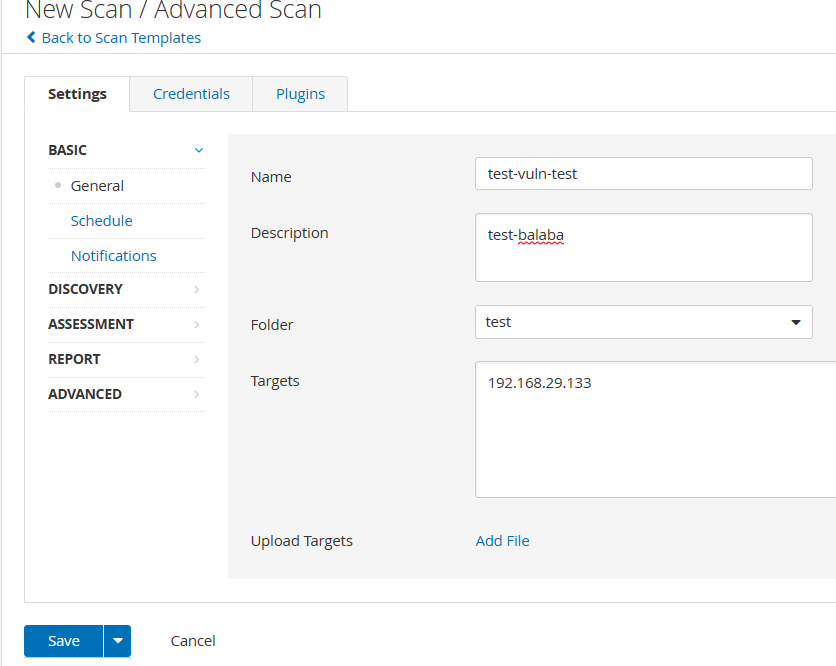Image resolution: width=836 pixels, height=666 pixels.
Task: Click Add File to upload targets
Action: tap(502, 541)
